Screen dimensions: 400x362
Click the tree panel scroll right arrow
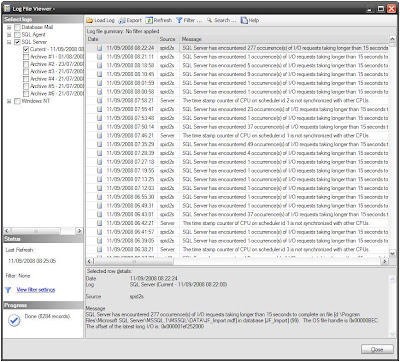point(79,231)
